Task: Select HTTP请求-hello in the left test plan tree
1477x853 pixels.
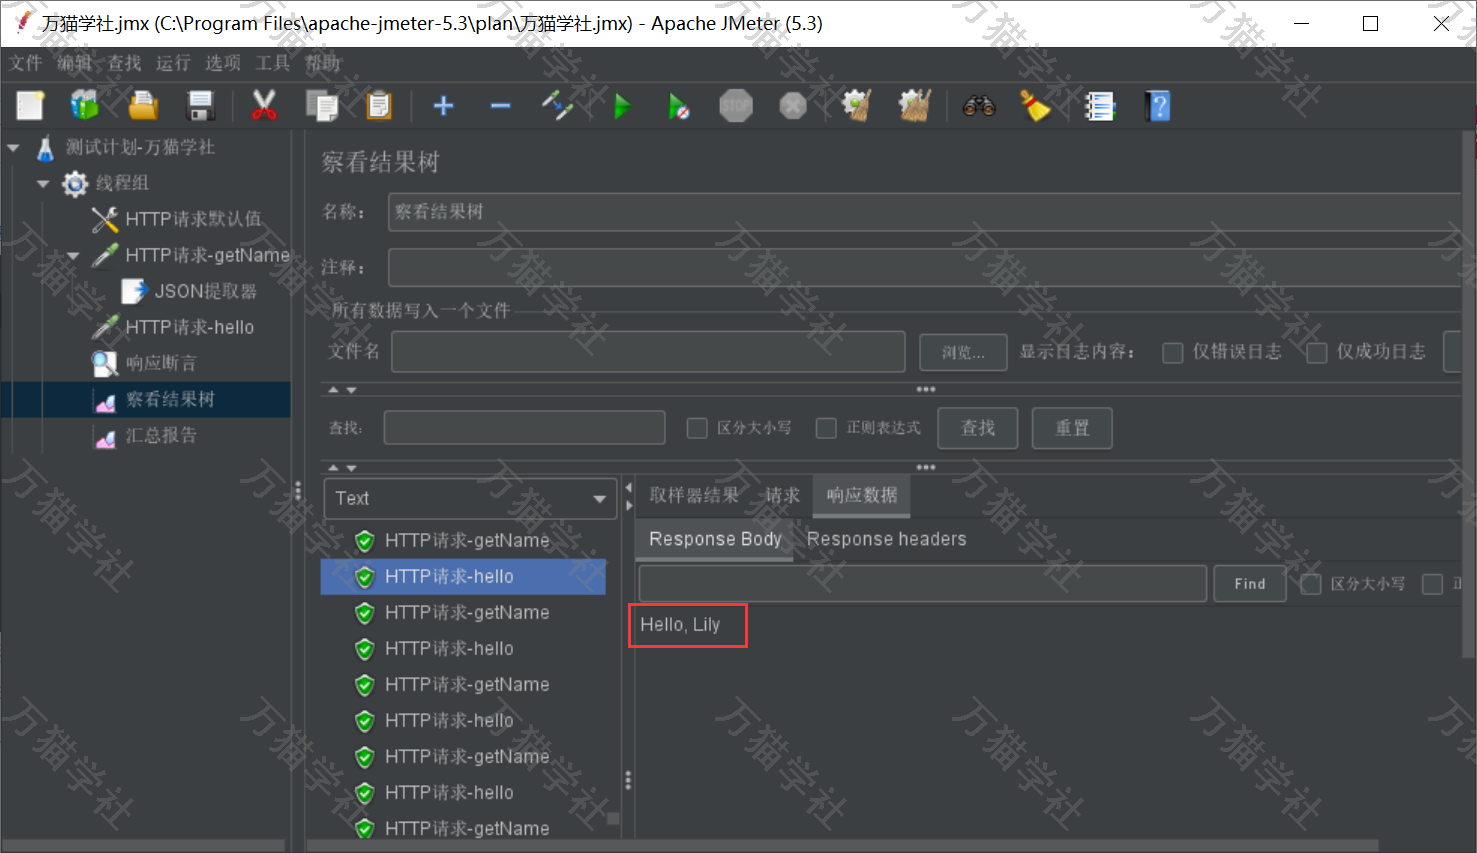Action: pyautogui.click(x=189, y=327)
